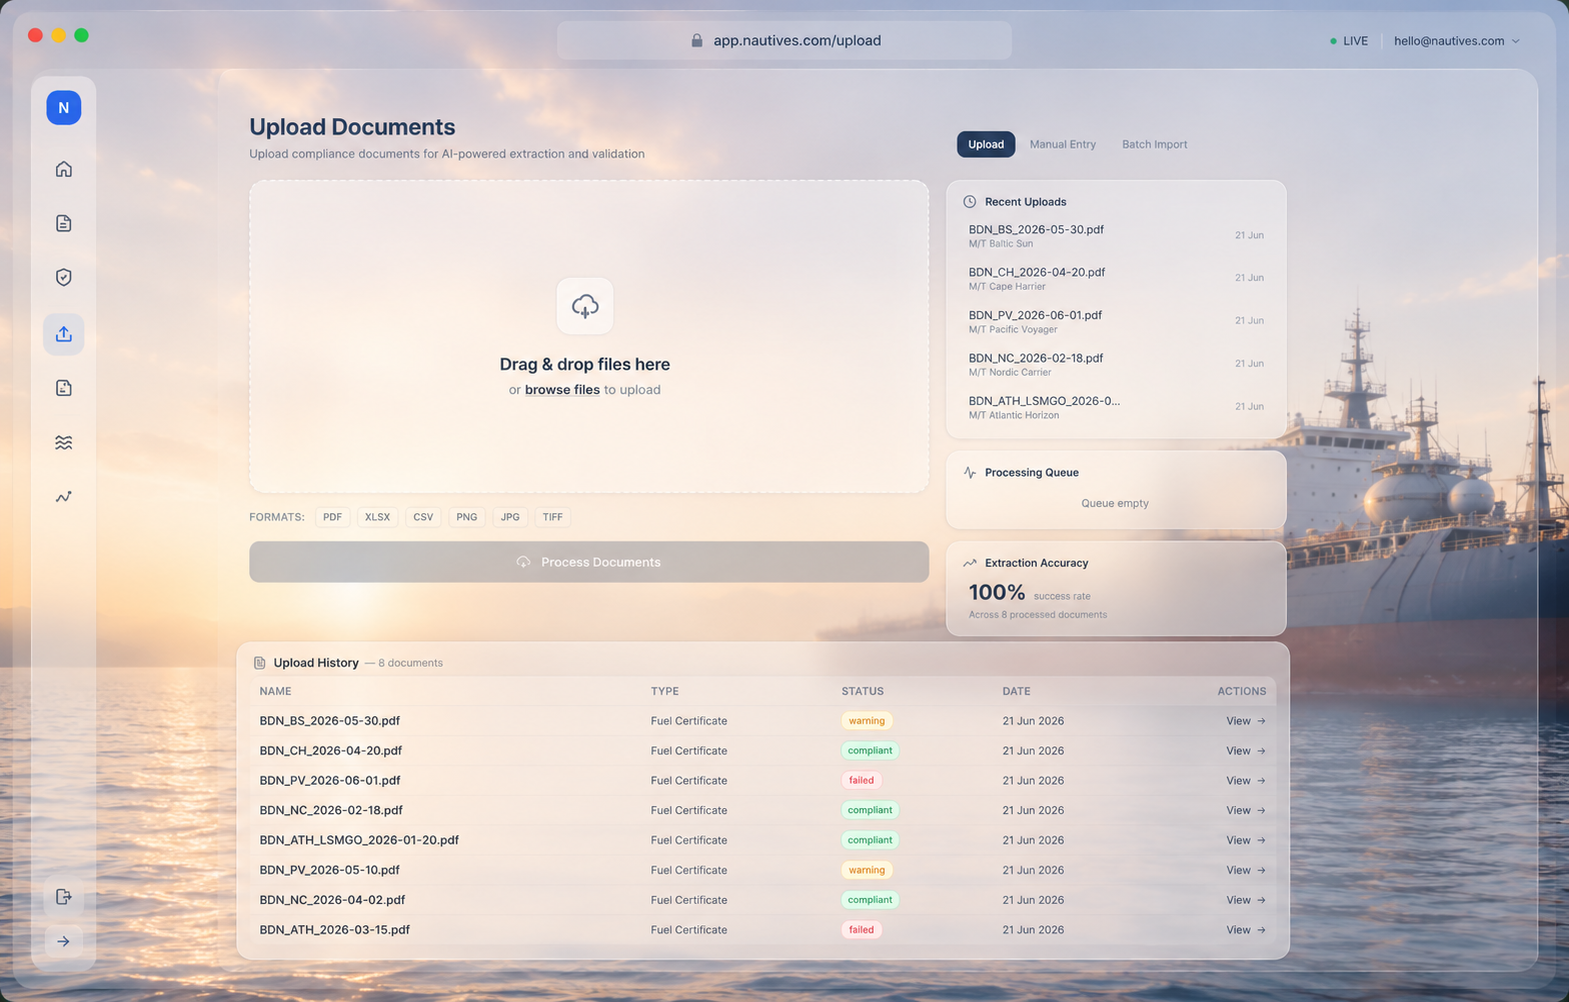Click failed badge for BDN_PV_2026-06-01.pdf
The image size is (1569, 1002).
click(861, 781)
